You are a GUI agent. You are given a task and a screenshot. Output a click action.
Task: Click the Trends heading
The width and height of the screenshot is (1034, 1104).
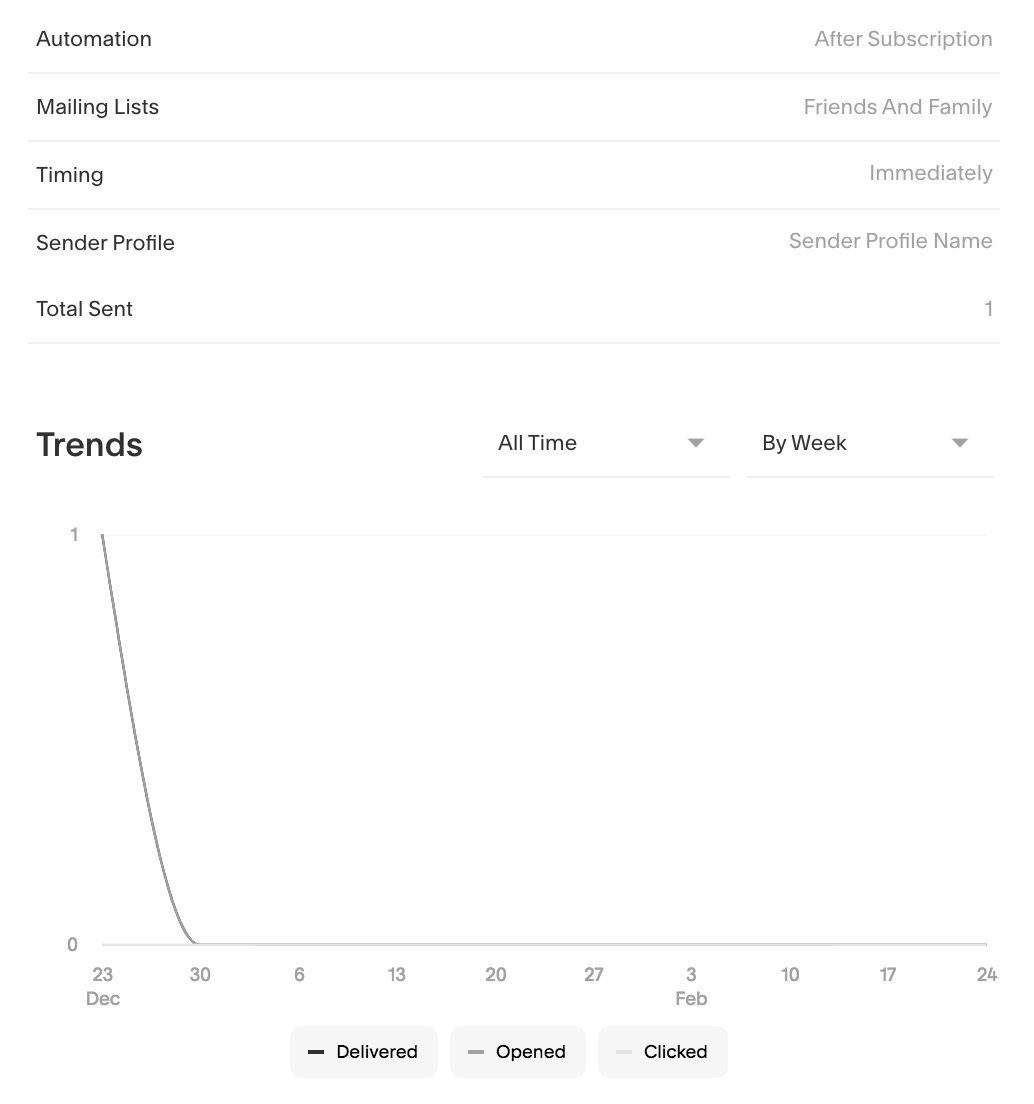[x=89, y=445]
